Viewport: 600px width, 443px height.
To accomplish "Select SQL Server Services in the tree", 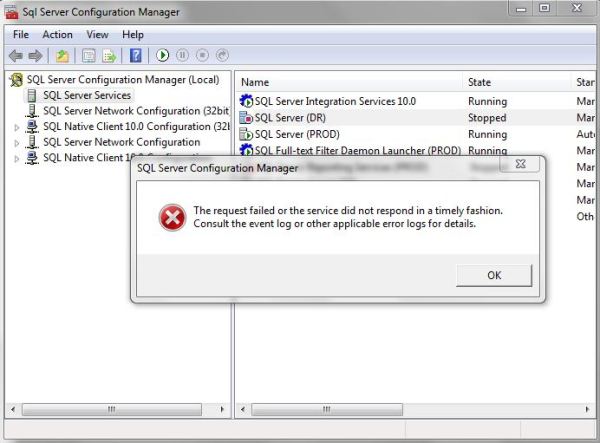I will [86, 95].
